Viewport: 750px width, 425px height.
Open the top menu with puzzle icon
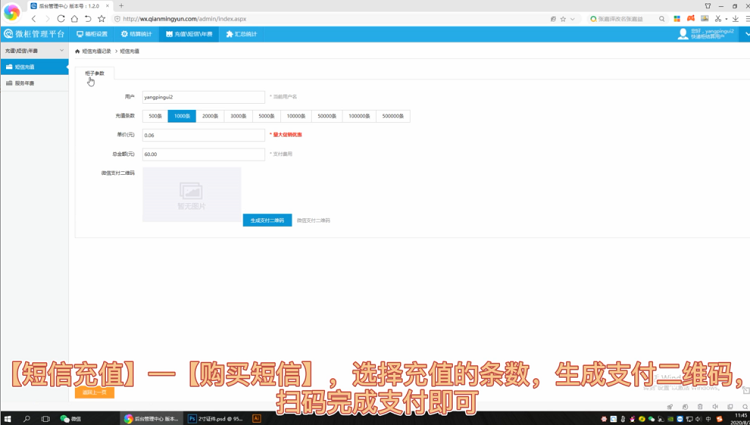(x=242, y=34)
